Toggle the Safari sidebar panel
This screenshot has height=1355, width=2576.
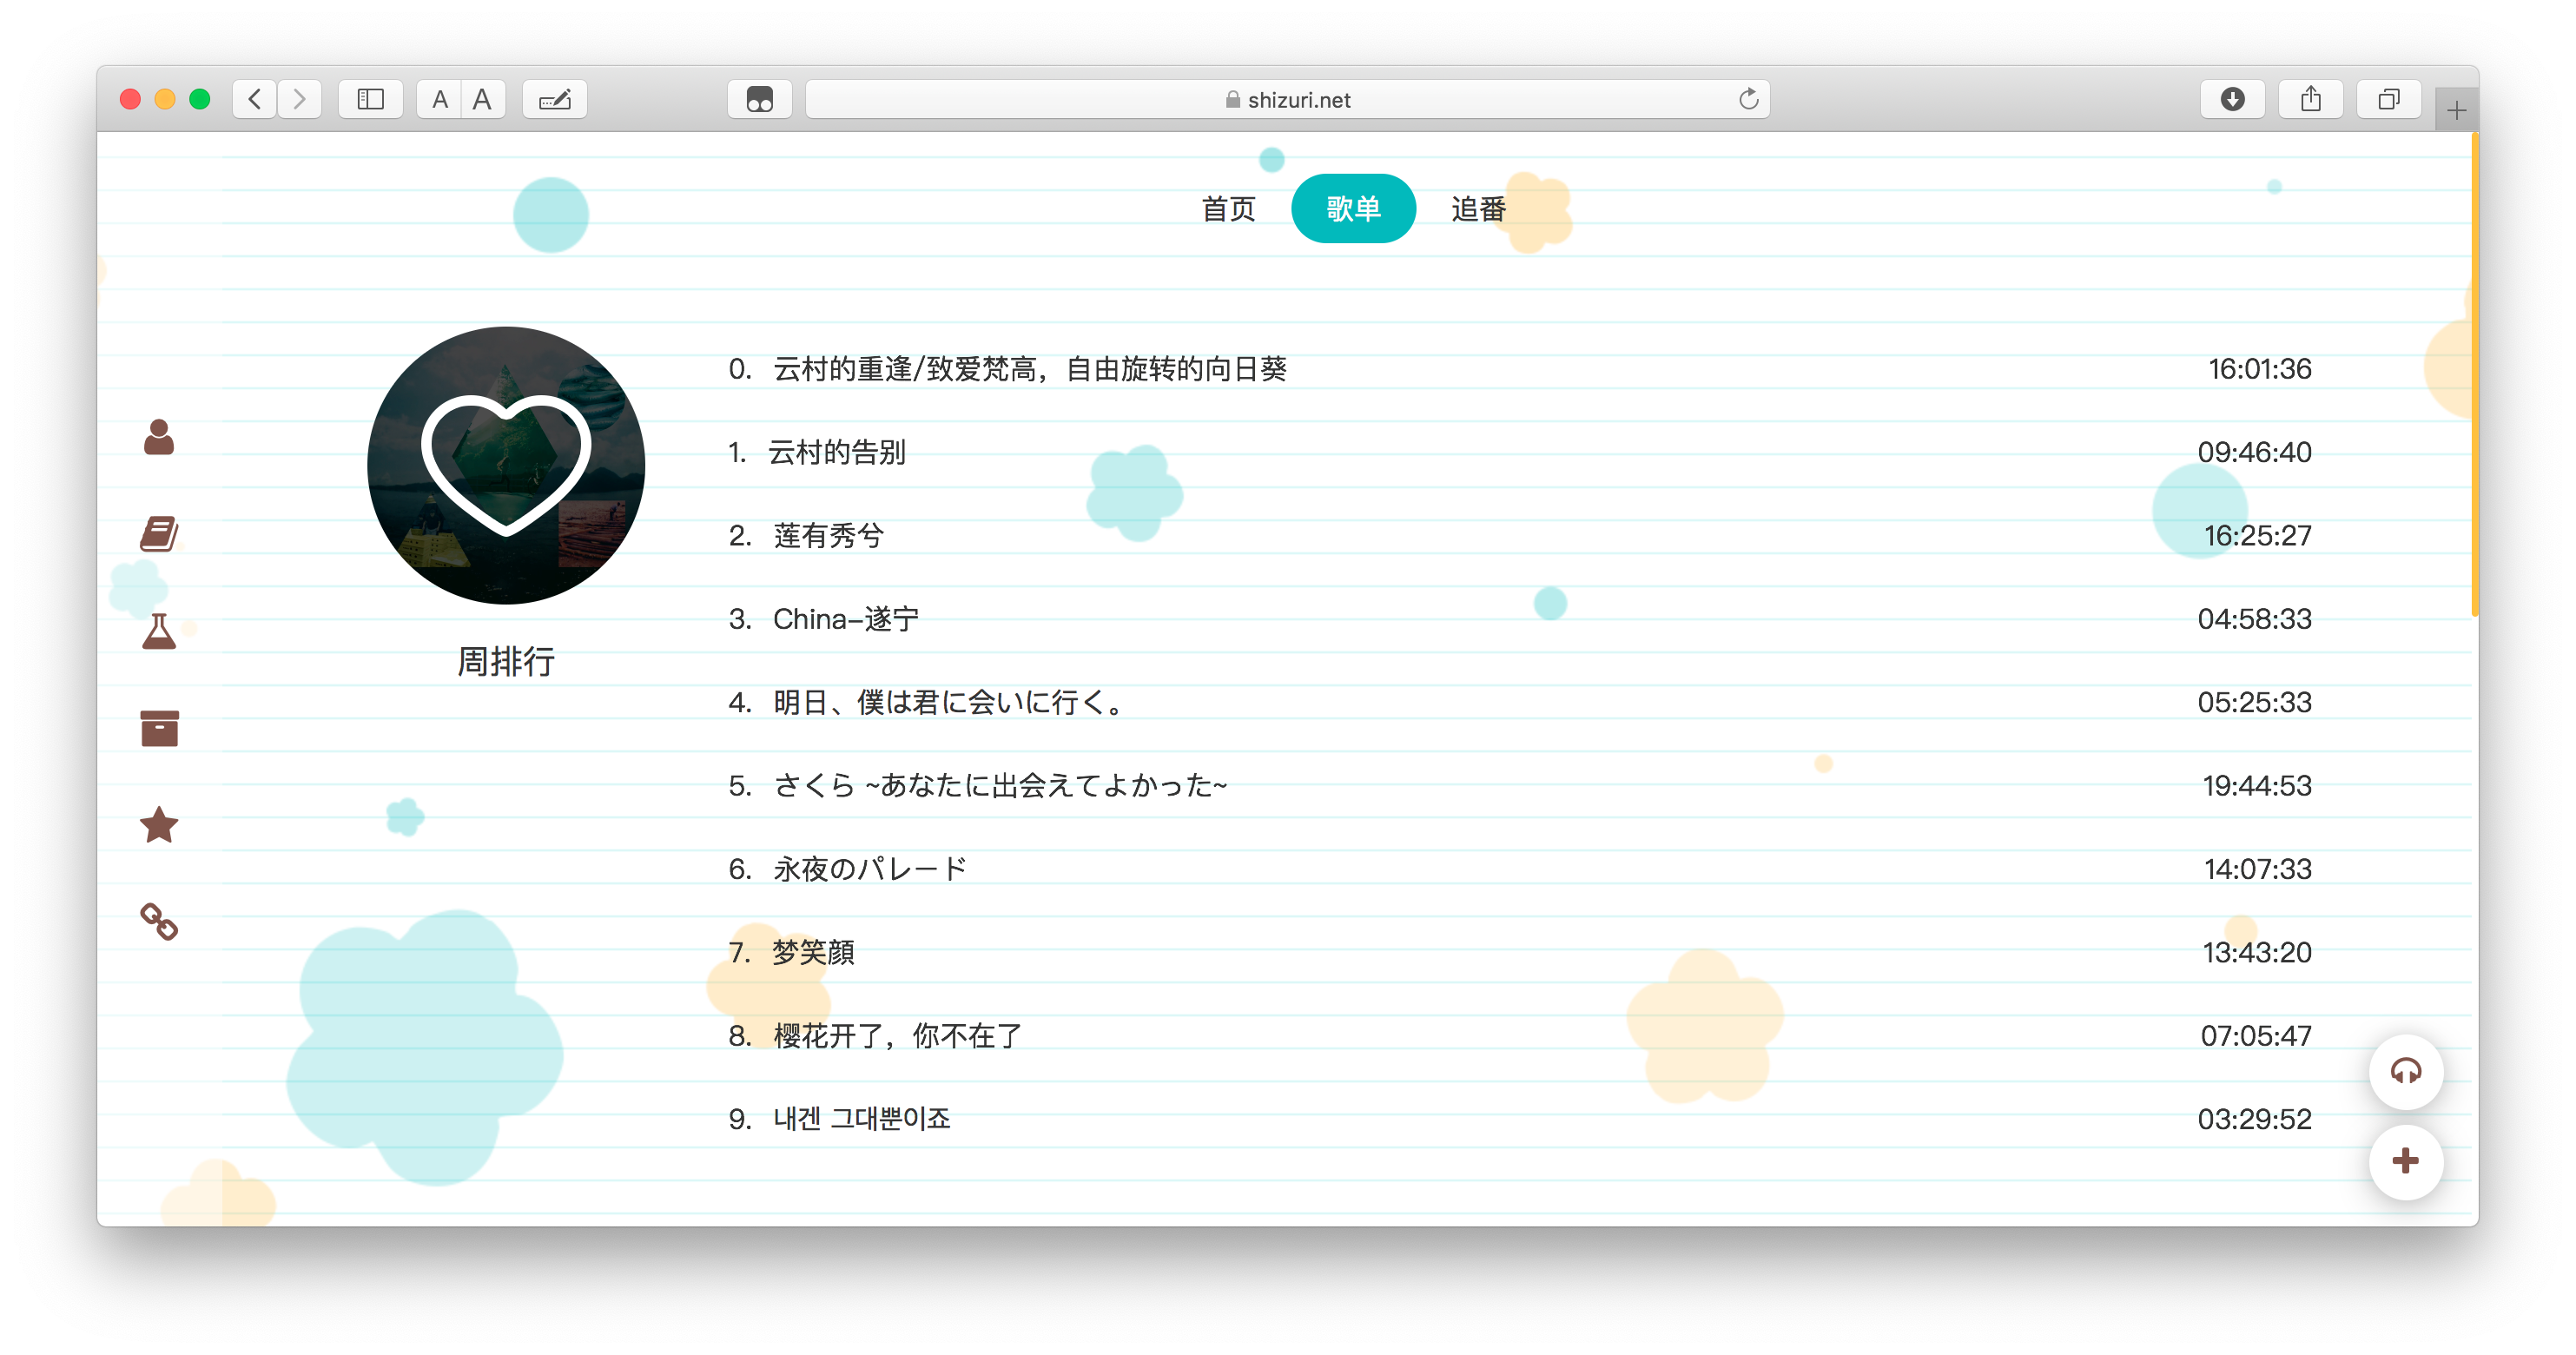[370, 99]
